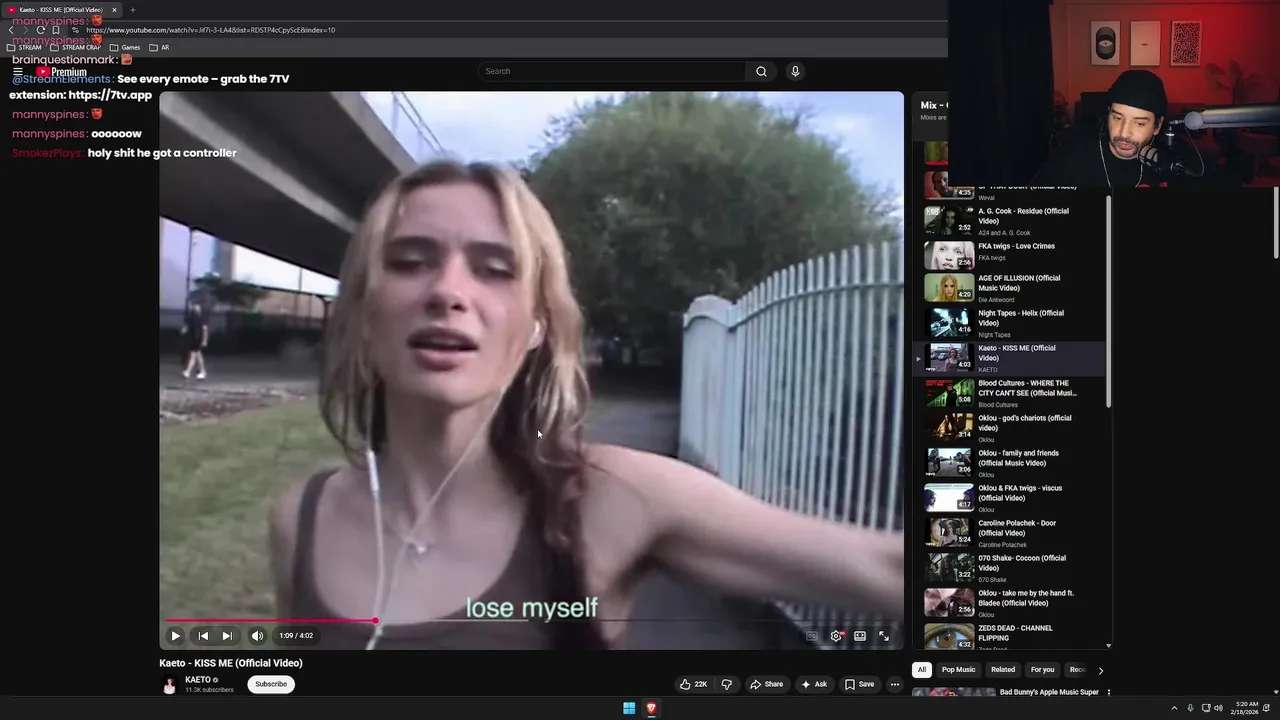This screenshot has width=1280, height=720.
Task: Subscribe to the KAETO channel
Action: 271,684
